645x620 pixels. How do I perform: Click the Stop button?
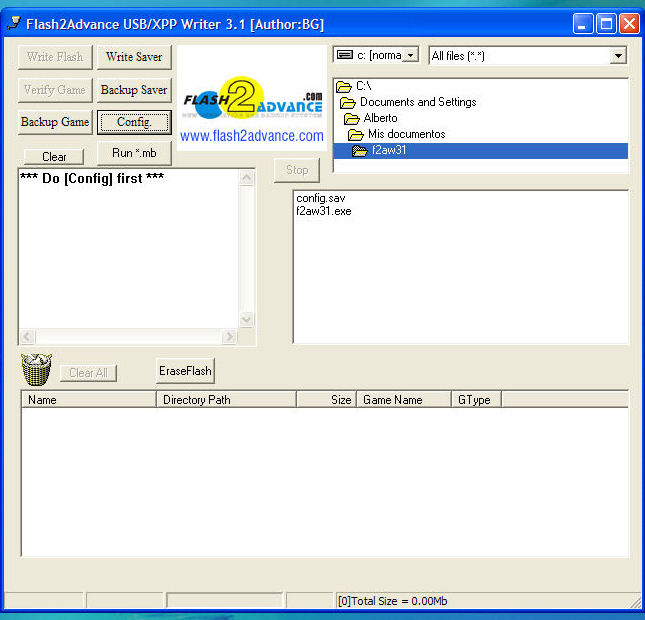297,170
